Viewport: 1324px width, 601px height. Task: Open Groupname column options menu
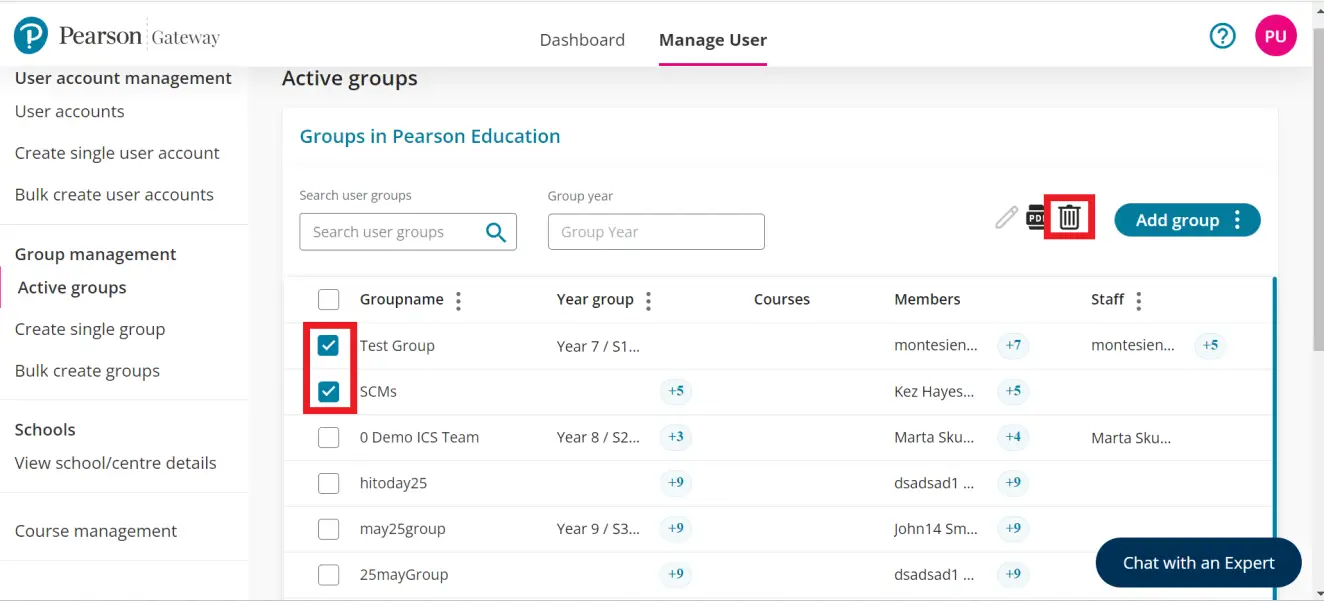458,300
